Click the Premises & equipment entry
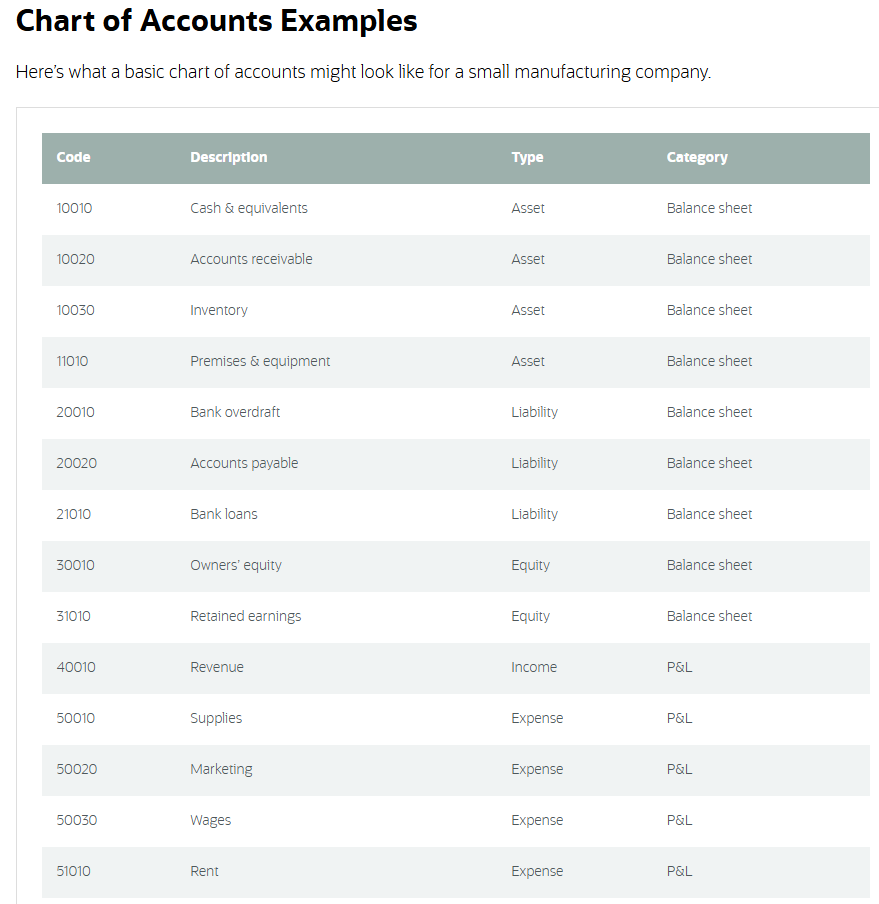The image size is (879, 904). point(260,361)
